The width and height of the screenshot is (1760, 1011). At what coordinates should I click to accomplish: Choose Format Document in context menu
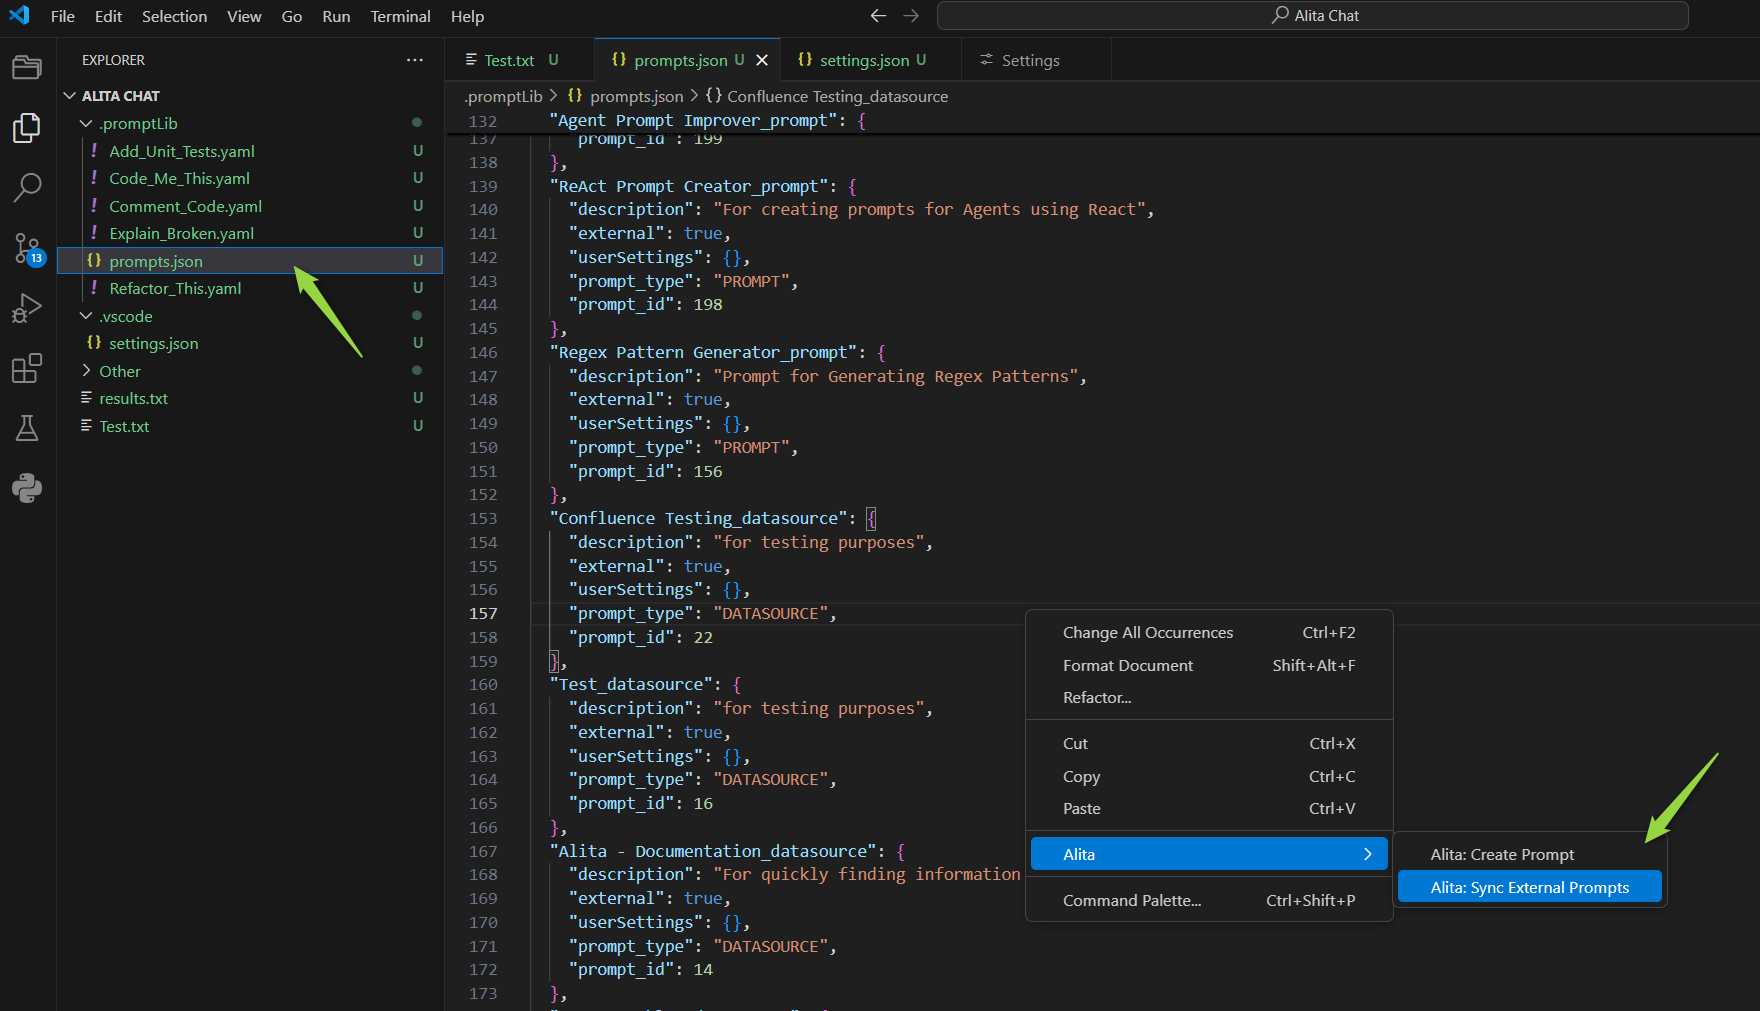click(x=1209, y=666)
